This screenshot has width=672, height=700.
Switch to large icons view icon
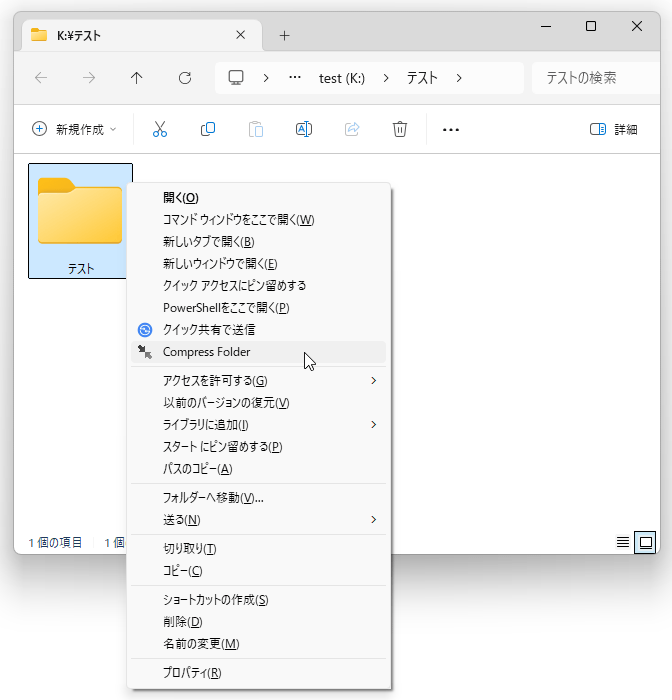646,542
